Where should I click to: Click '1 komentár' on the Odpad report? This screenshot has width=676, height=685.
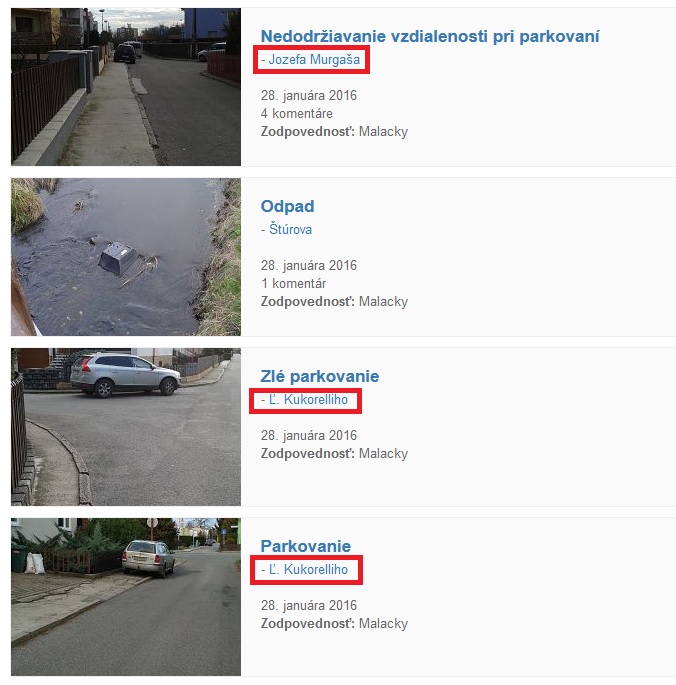pos(294,284)
